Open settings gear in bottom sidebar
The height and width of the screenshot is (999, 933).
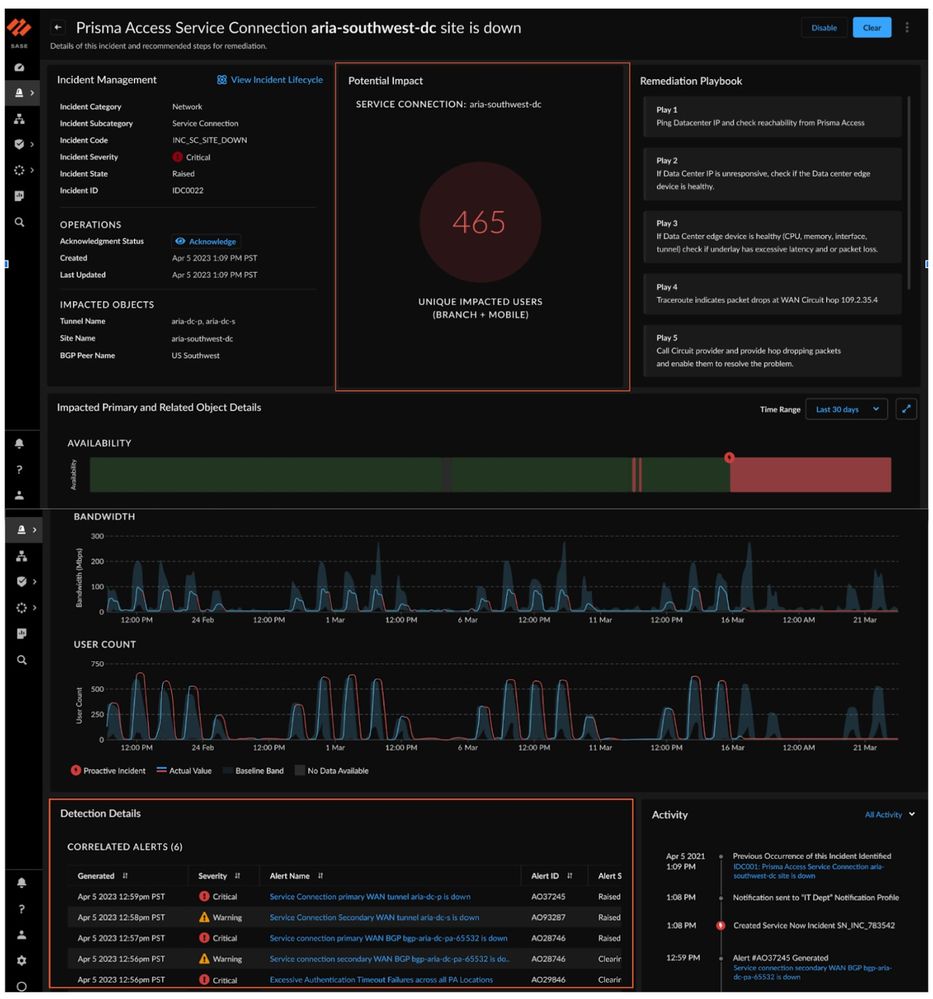pos(20,961)
